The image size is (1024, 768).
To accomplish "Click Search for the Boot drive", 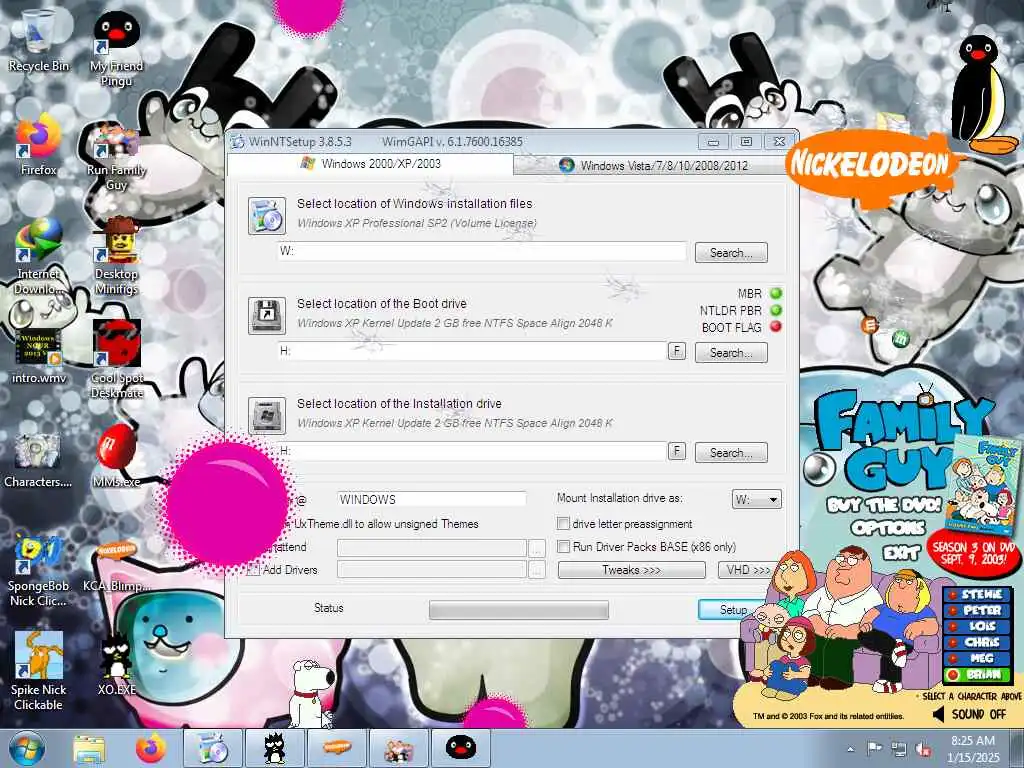I will [731, 353].
